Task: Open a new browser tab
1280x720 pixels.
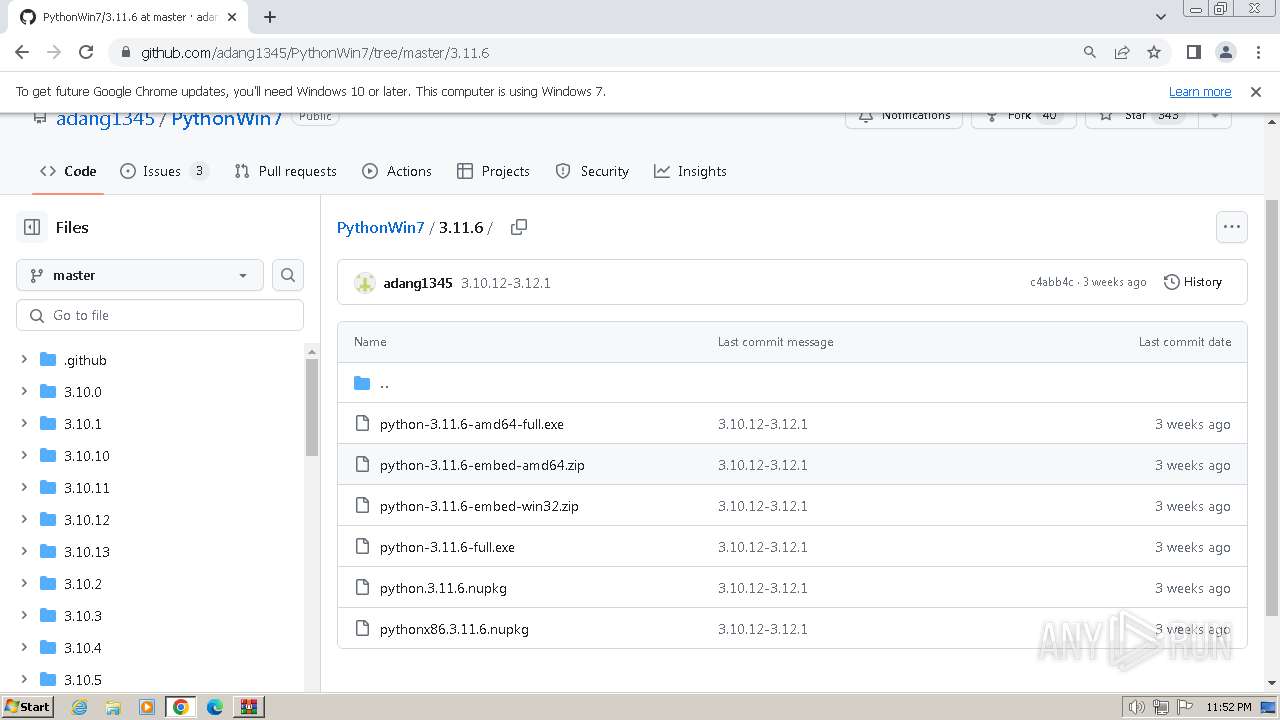Action: [x=270, y=16]
